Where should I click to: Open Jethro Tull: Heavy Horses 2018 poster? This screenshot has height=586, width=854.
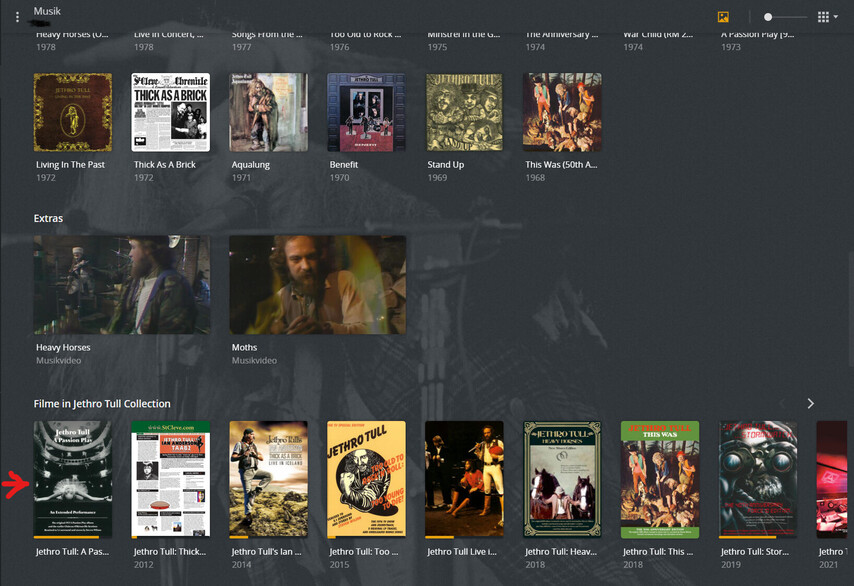[x=562, y=479]
